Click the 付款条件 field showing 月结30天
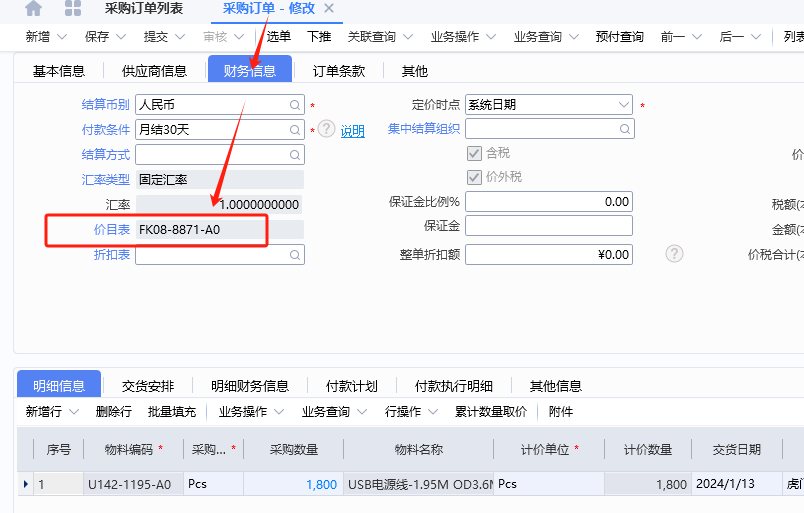 coord(220,130)
